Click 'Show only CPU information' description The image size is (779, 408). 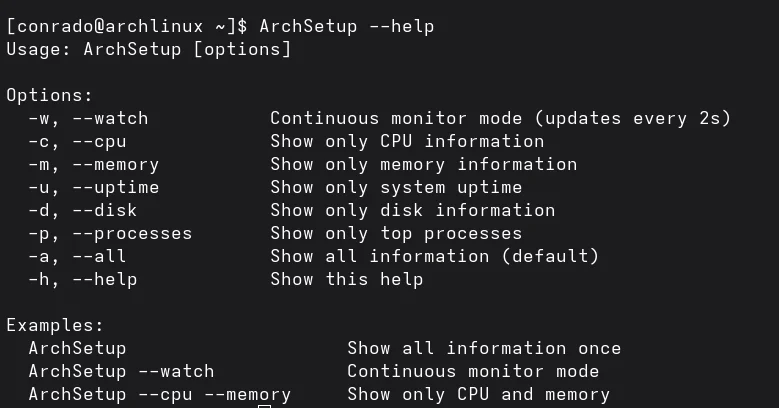coord(407,141)
